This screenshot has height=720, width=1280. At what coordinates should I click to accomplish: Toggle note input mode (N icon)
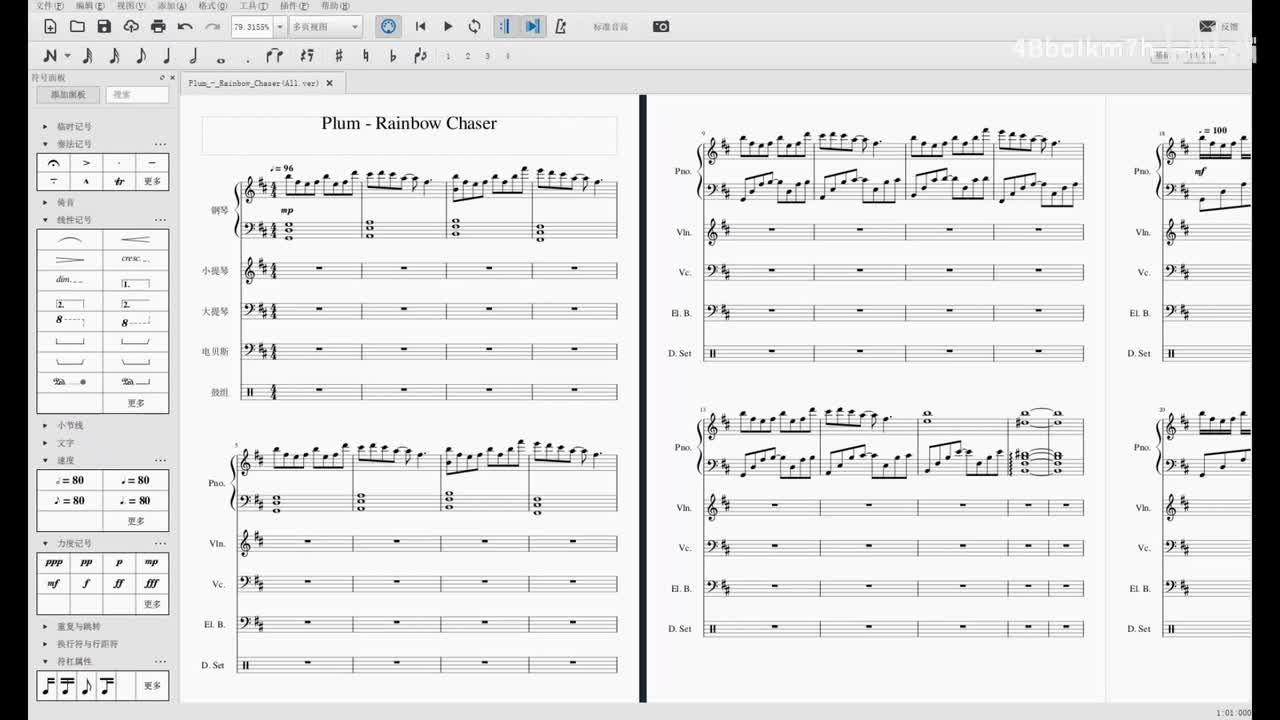(x=51, y=56)
